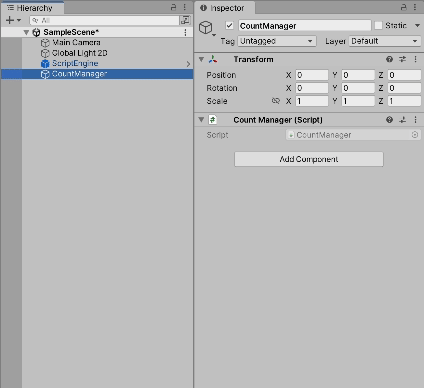Open the Hierarchy panel options menu
The height and width of the screenshot is (388, 424).
[185, 7]
